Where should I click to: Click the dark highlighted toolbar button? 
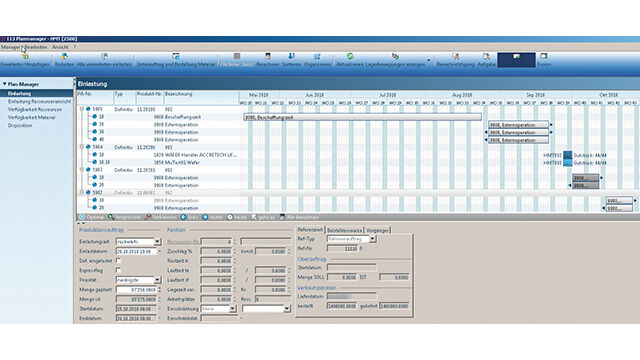tap(516, 60)
